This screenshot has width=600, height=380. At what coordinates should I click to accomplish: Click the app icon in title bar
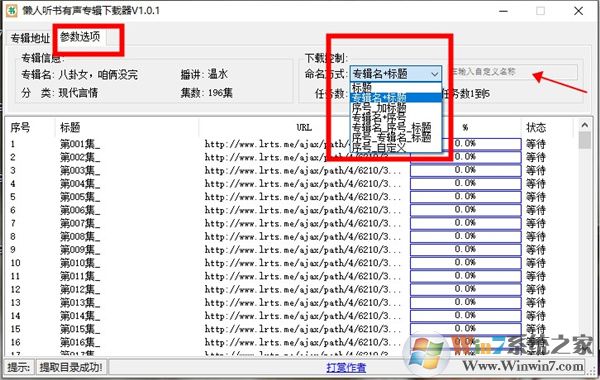(11, 10)
